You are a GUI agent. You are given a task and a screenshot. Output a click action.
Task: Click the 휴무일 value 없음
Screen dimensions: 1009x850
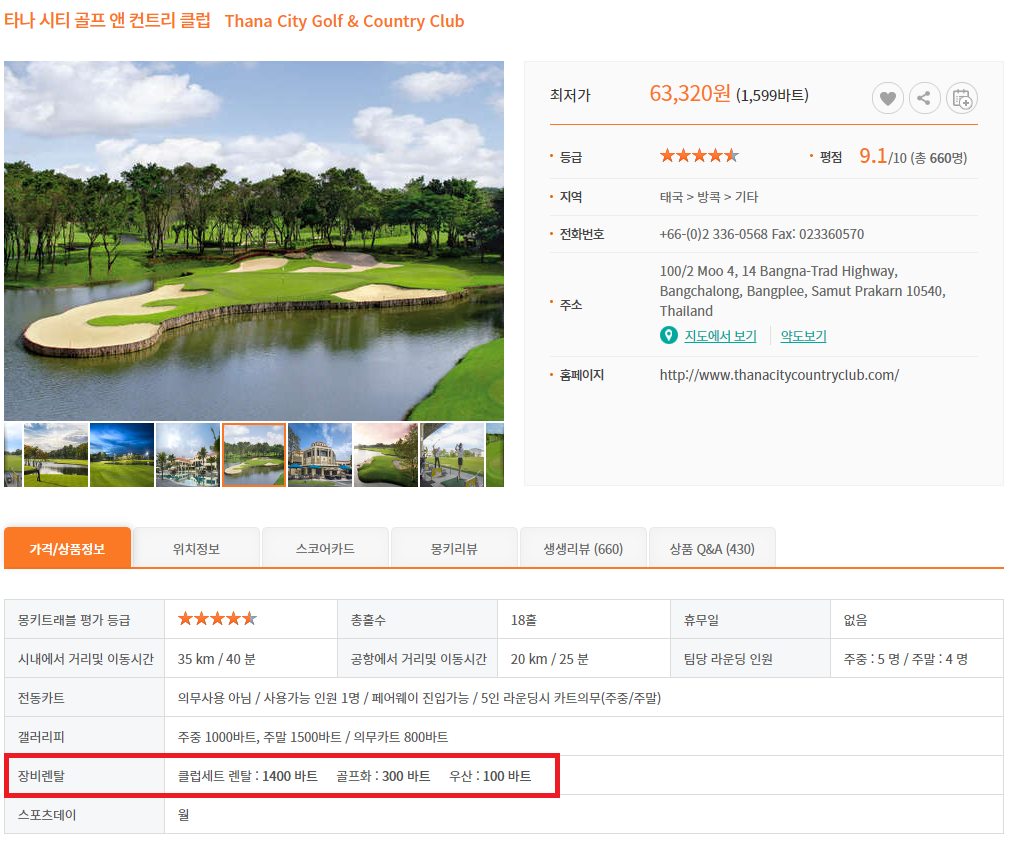[855, 620]
